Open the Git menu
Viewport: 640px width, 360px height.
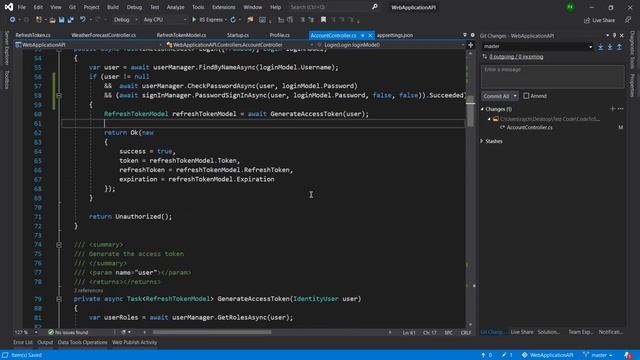[x=72, y=7]
